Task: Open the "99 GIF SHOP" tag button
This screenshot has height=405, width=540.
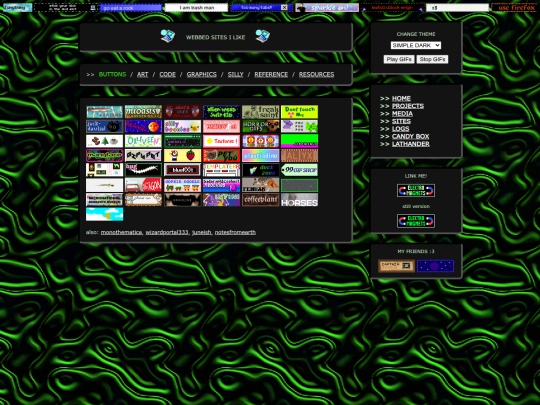Action: 299,170
